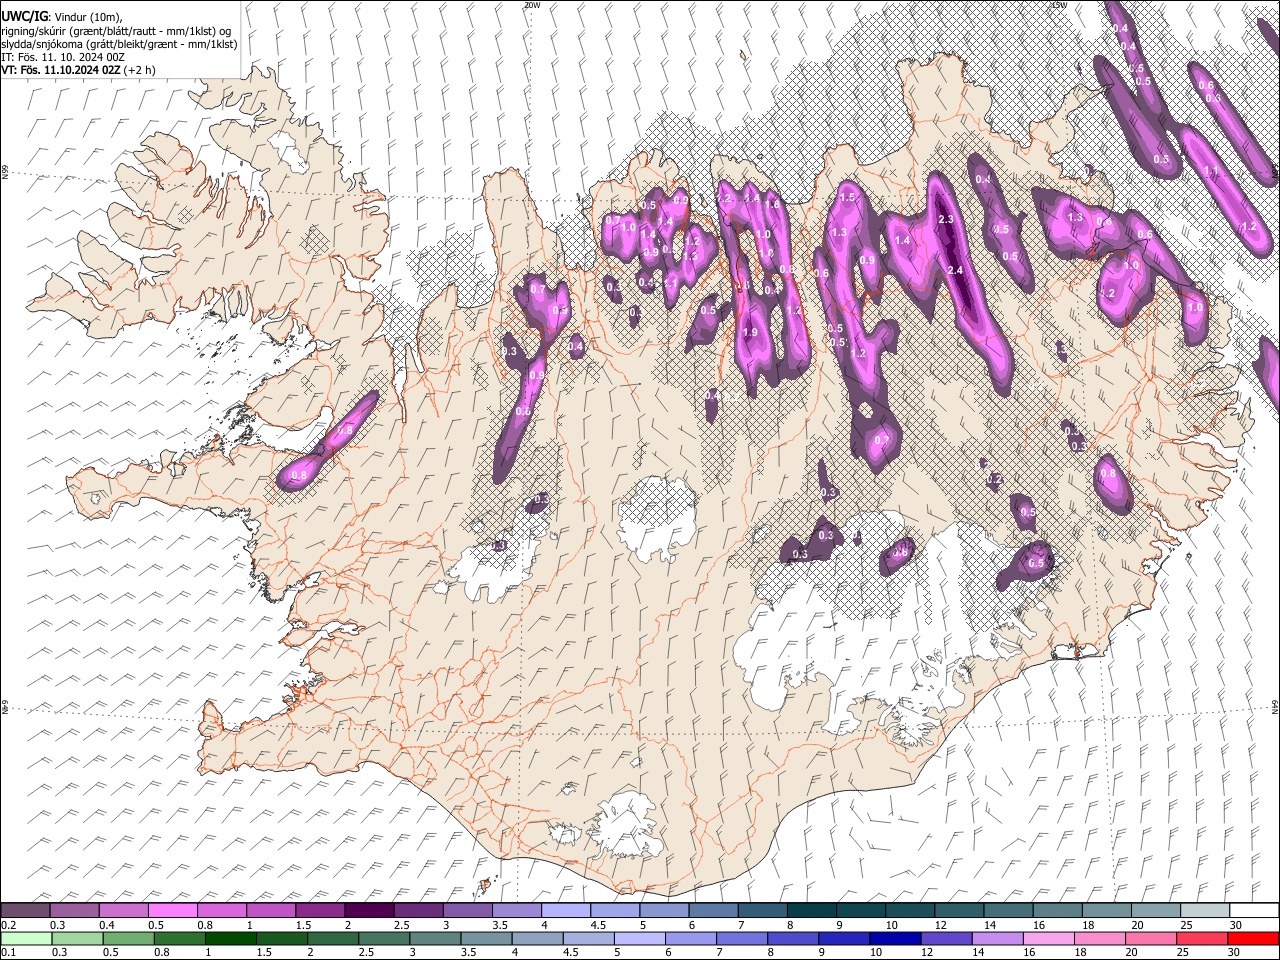This screenshot has height=960, width=1280.
Task: Pick the 25–30 red swatch in lower legend bar
Action: [1203, 938]
